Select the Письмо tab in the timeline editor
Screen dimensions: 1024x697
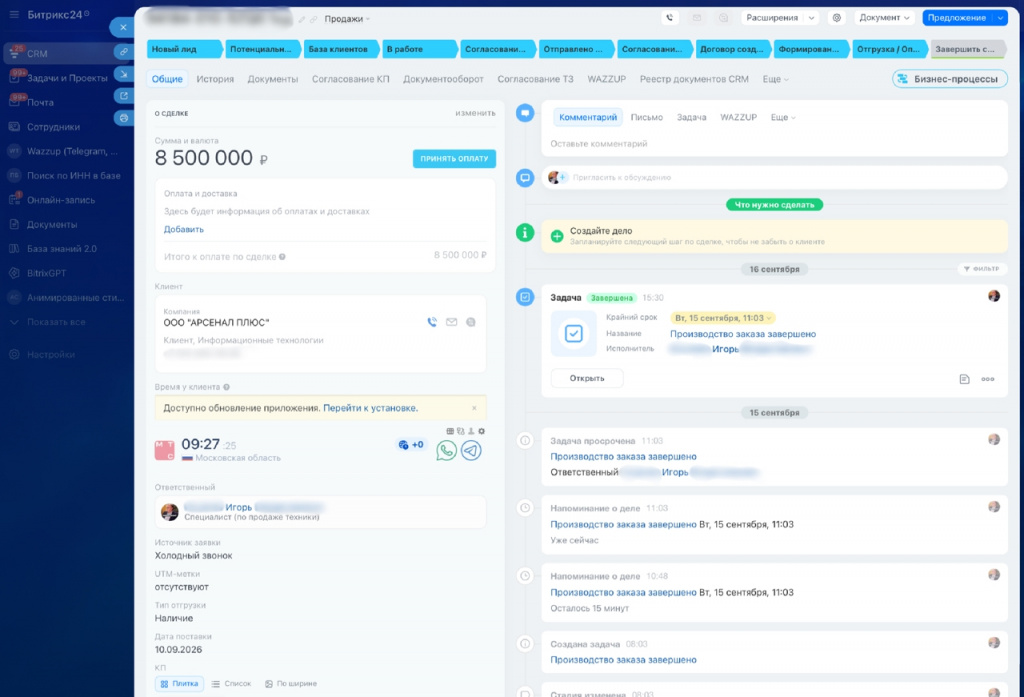point(647,118)
